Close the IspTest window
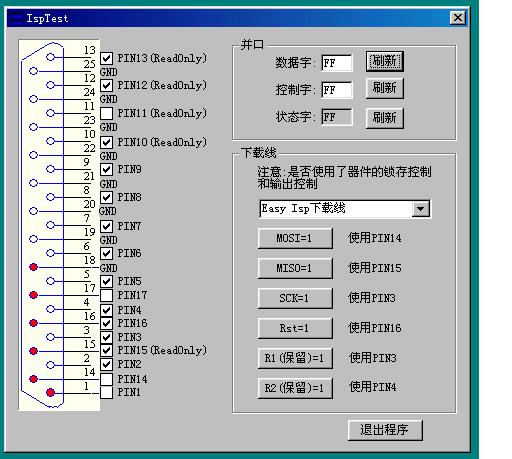 point(458,18)
